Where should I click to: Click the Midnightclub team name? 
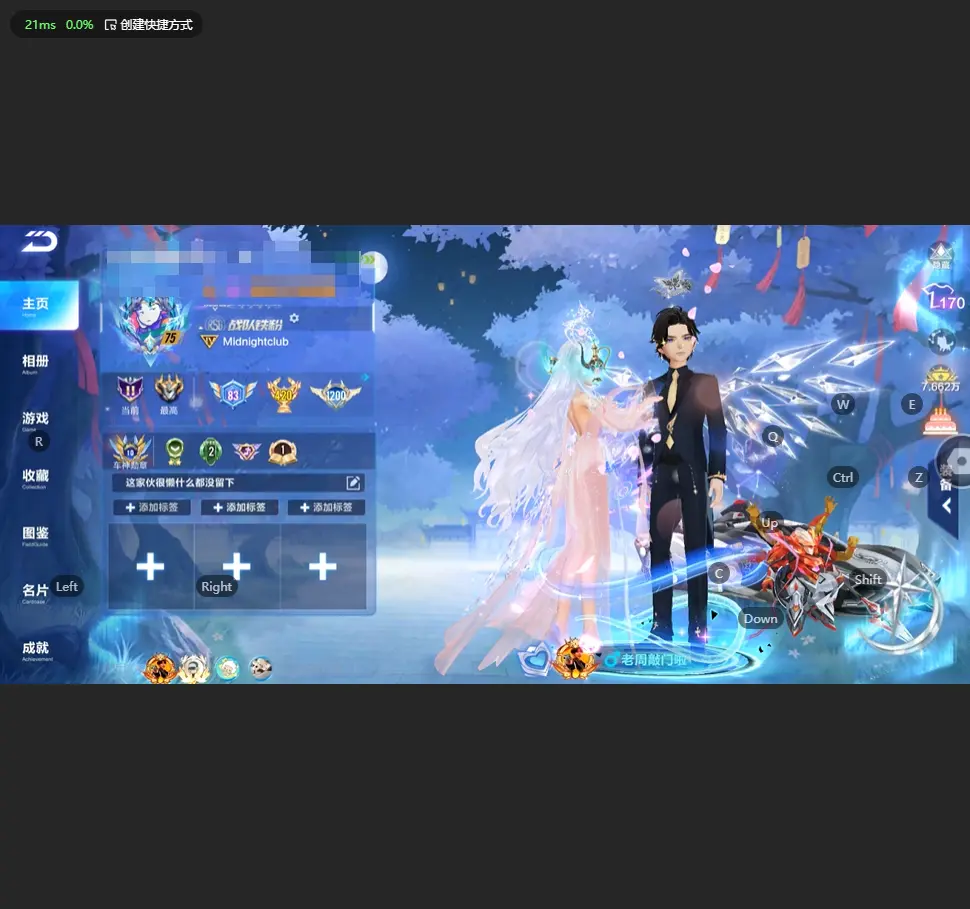tap(255, 342)
